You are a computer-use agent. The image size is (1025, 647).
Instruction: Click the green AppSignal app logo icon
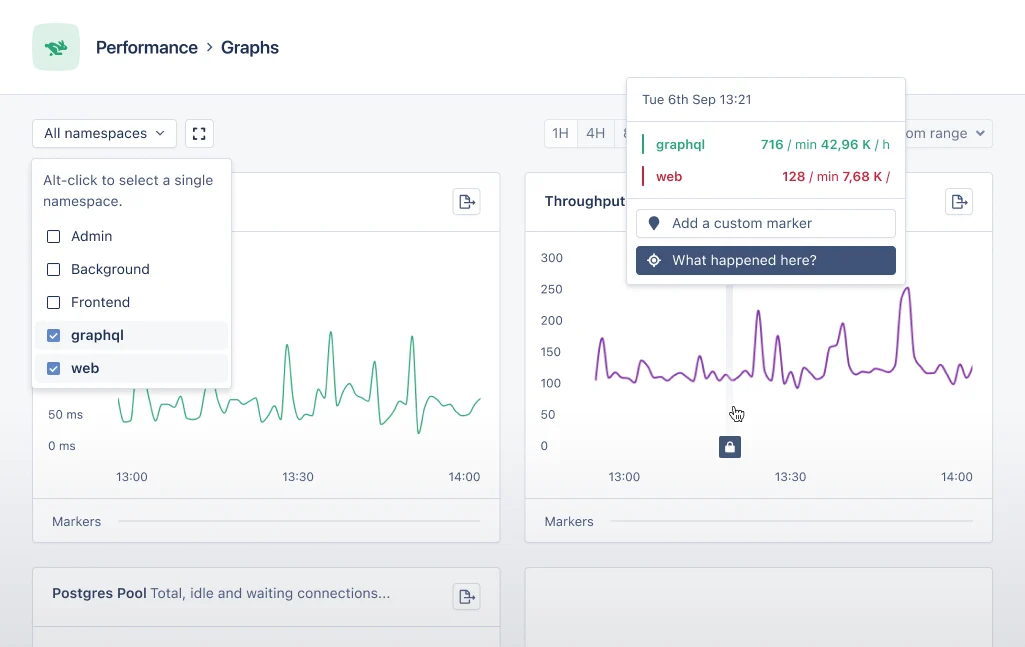click(x=56, y=47)
